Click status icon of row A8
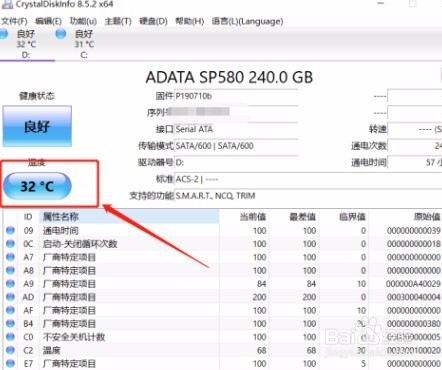The width and height of the screenshot is (442, 370). [10, 270]
